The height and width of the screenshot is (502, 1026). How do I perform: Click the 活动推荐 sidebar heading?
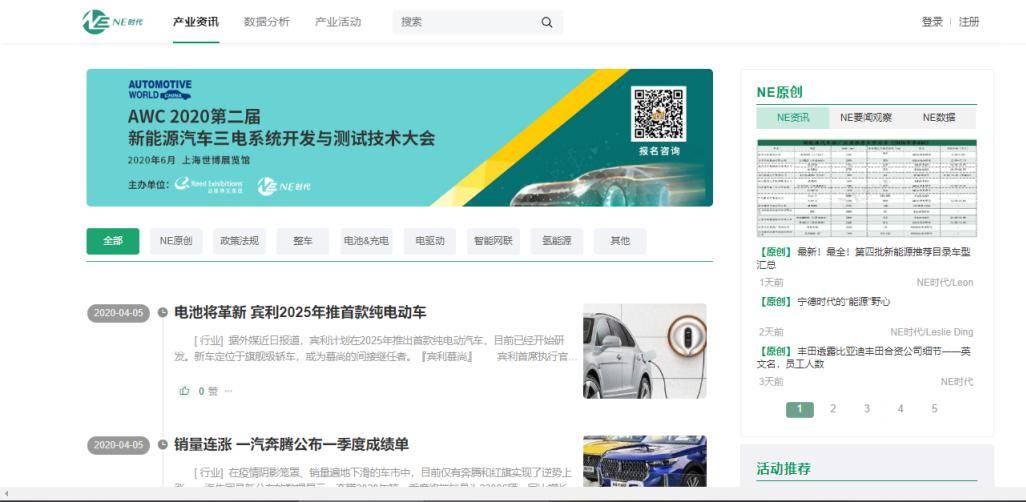pos(783,469)
